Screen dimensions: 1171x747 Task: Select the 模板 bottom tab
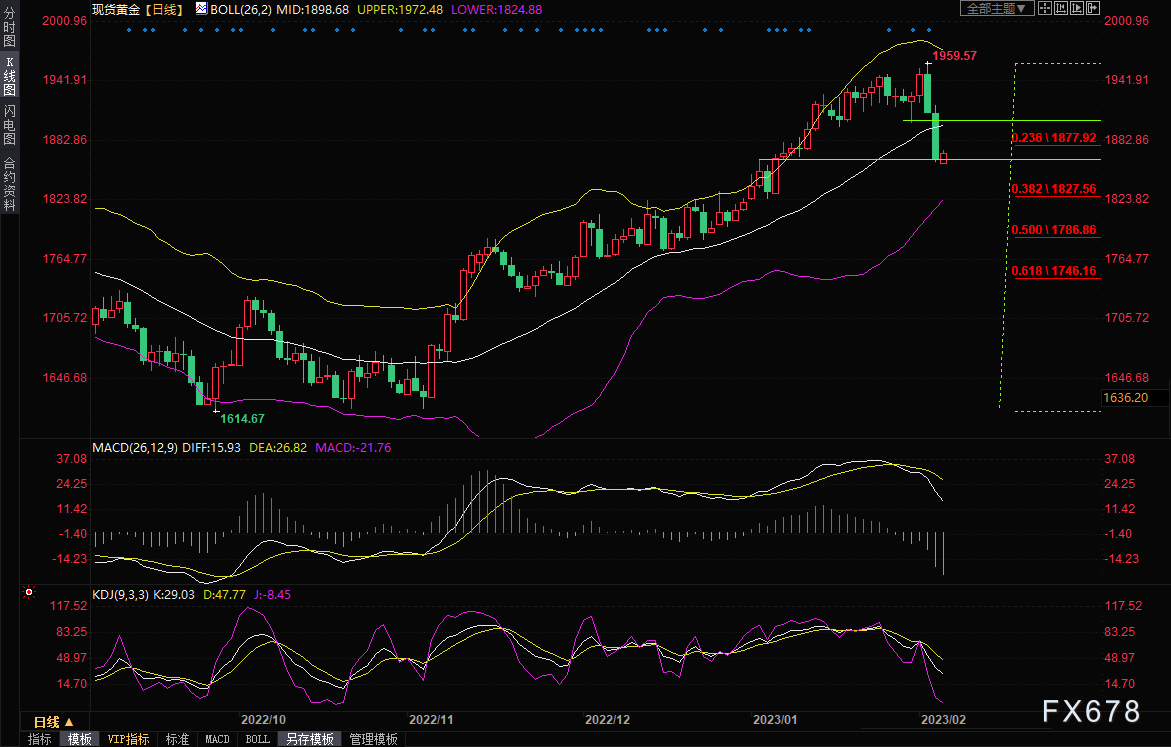pos(80,739)
